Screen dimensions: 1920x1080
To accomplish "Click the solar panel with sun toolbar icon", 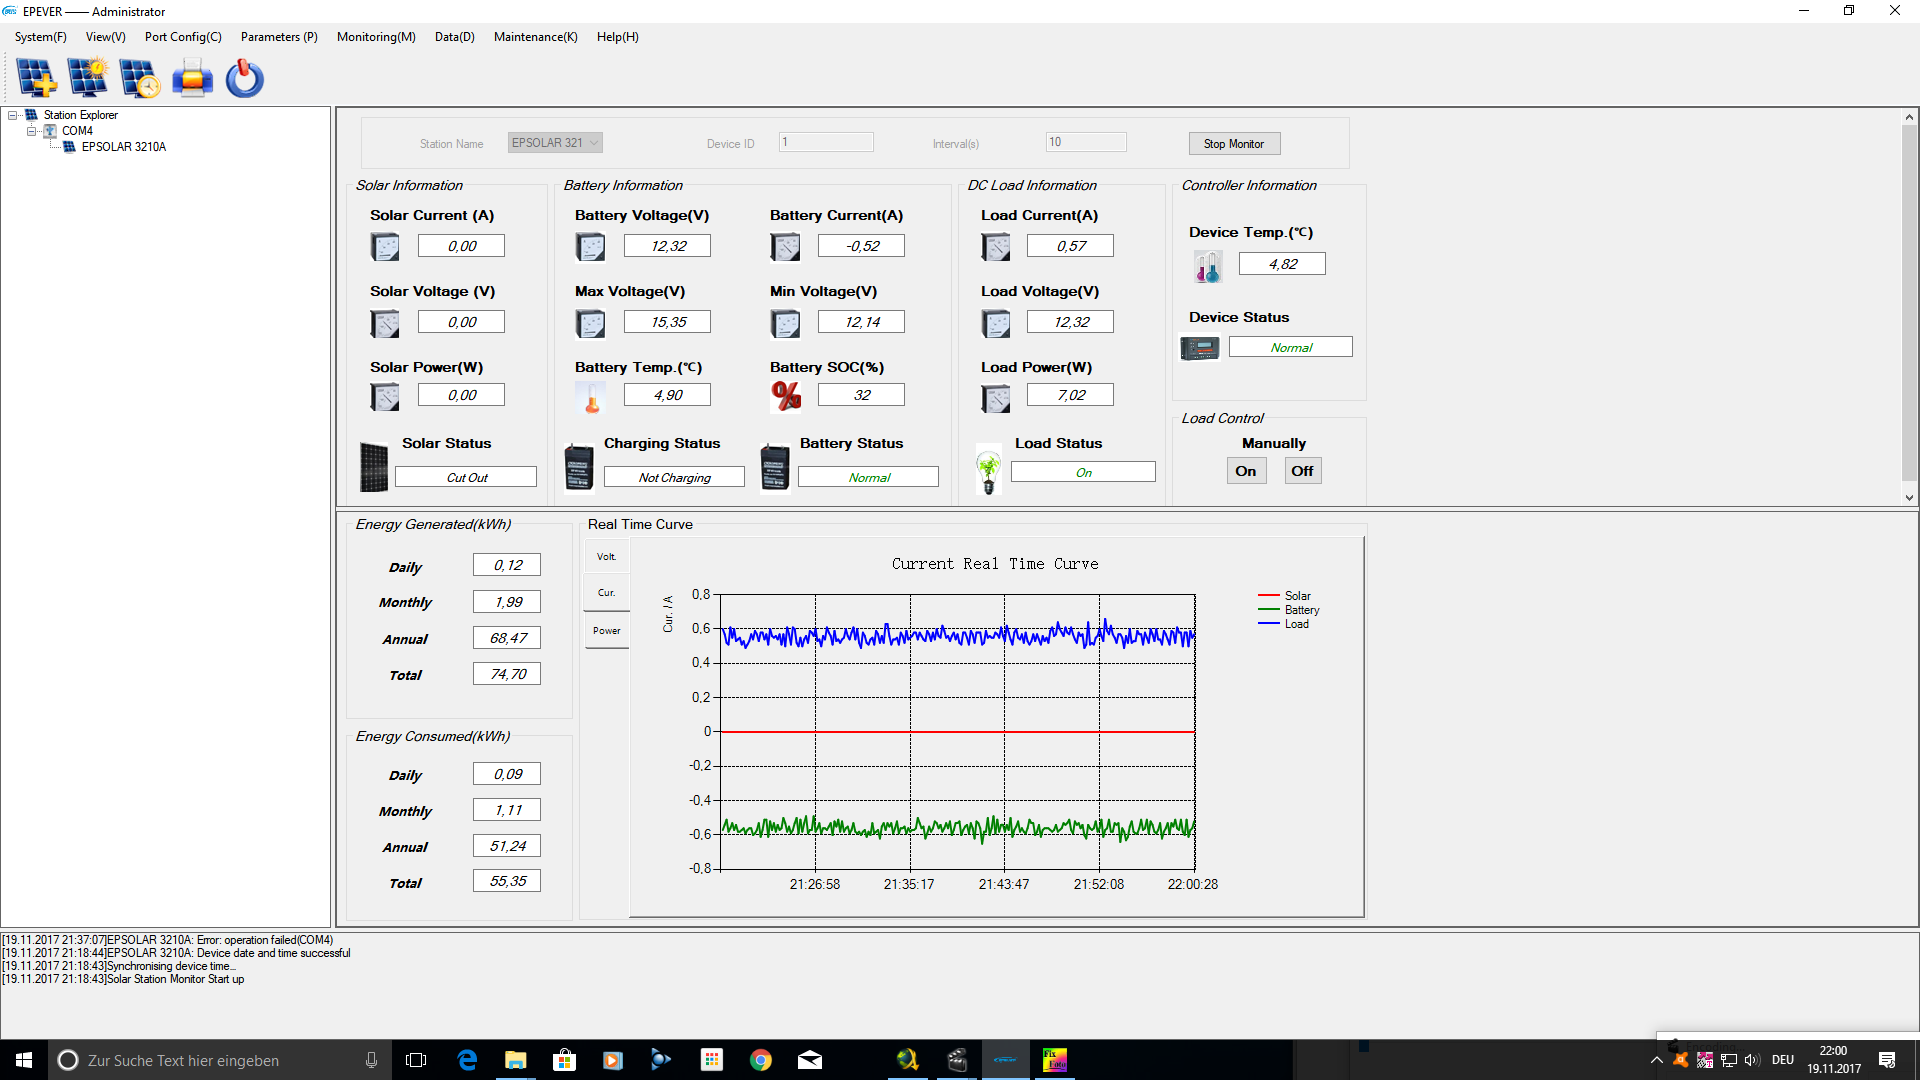I will point(88,78).
